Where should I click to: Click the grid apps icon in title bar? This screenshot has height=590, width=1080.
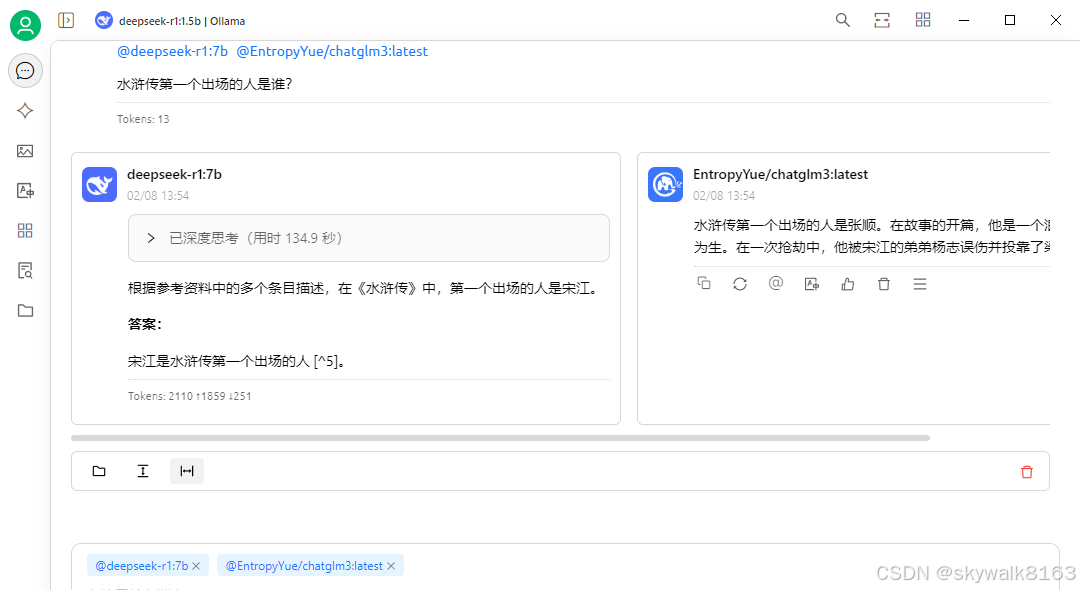[923, 20]
